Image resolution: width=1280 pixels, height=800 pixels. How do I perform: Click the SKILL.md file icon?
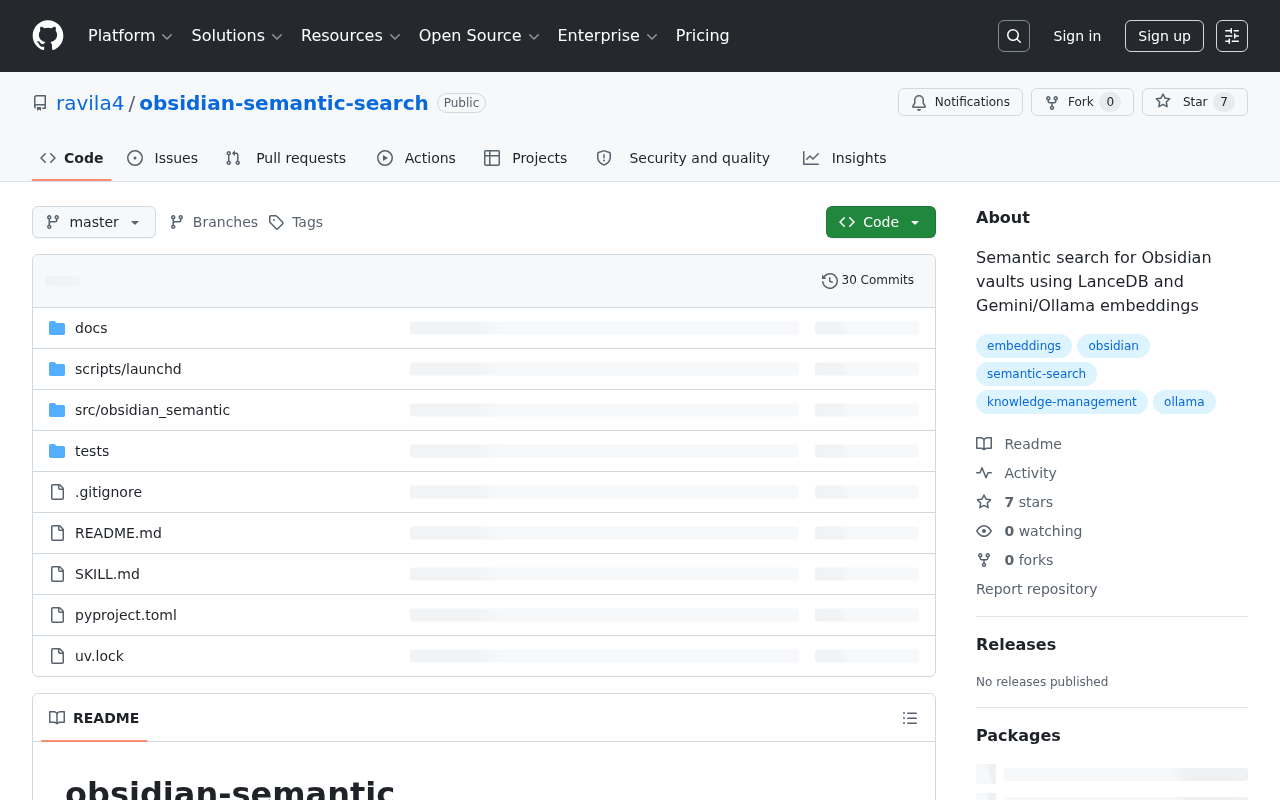pos(57,574)
